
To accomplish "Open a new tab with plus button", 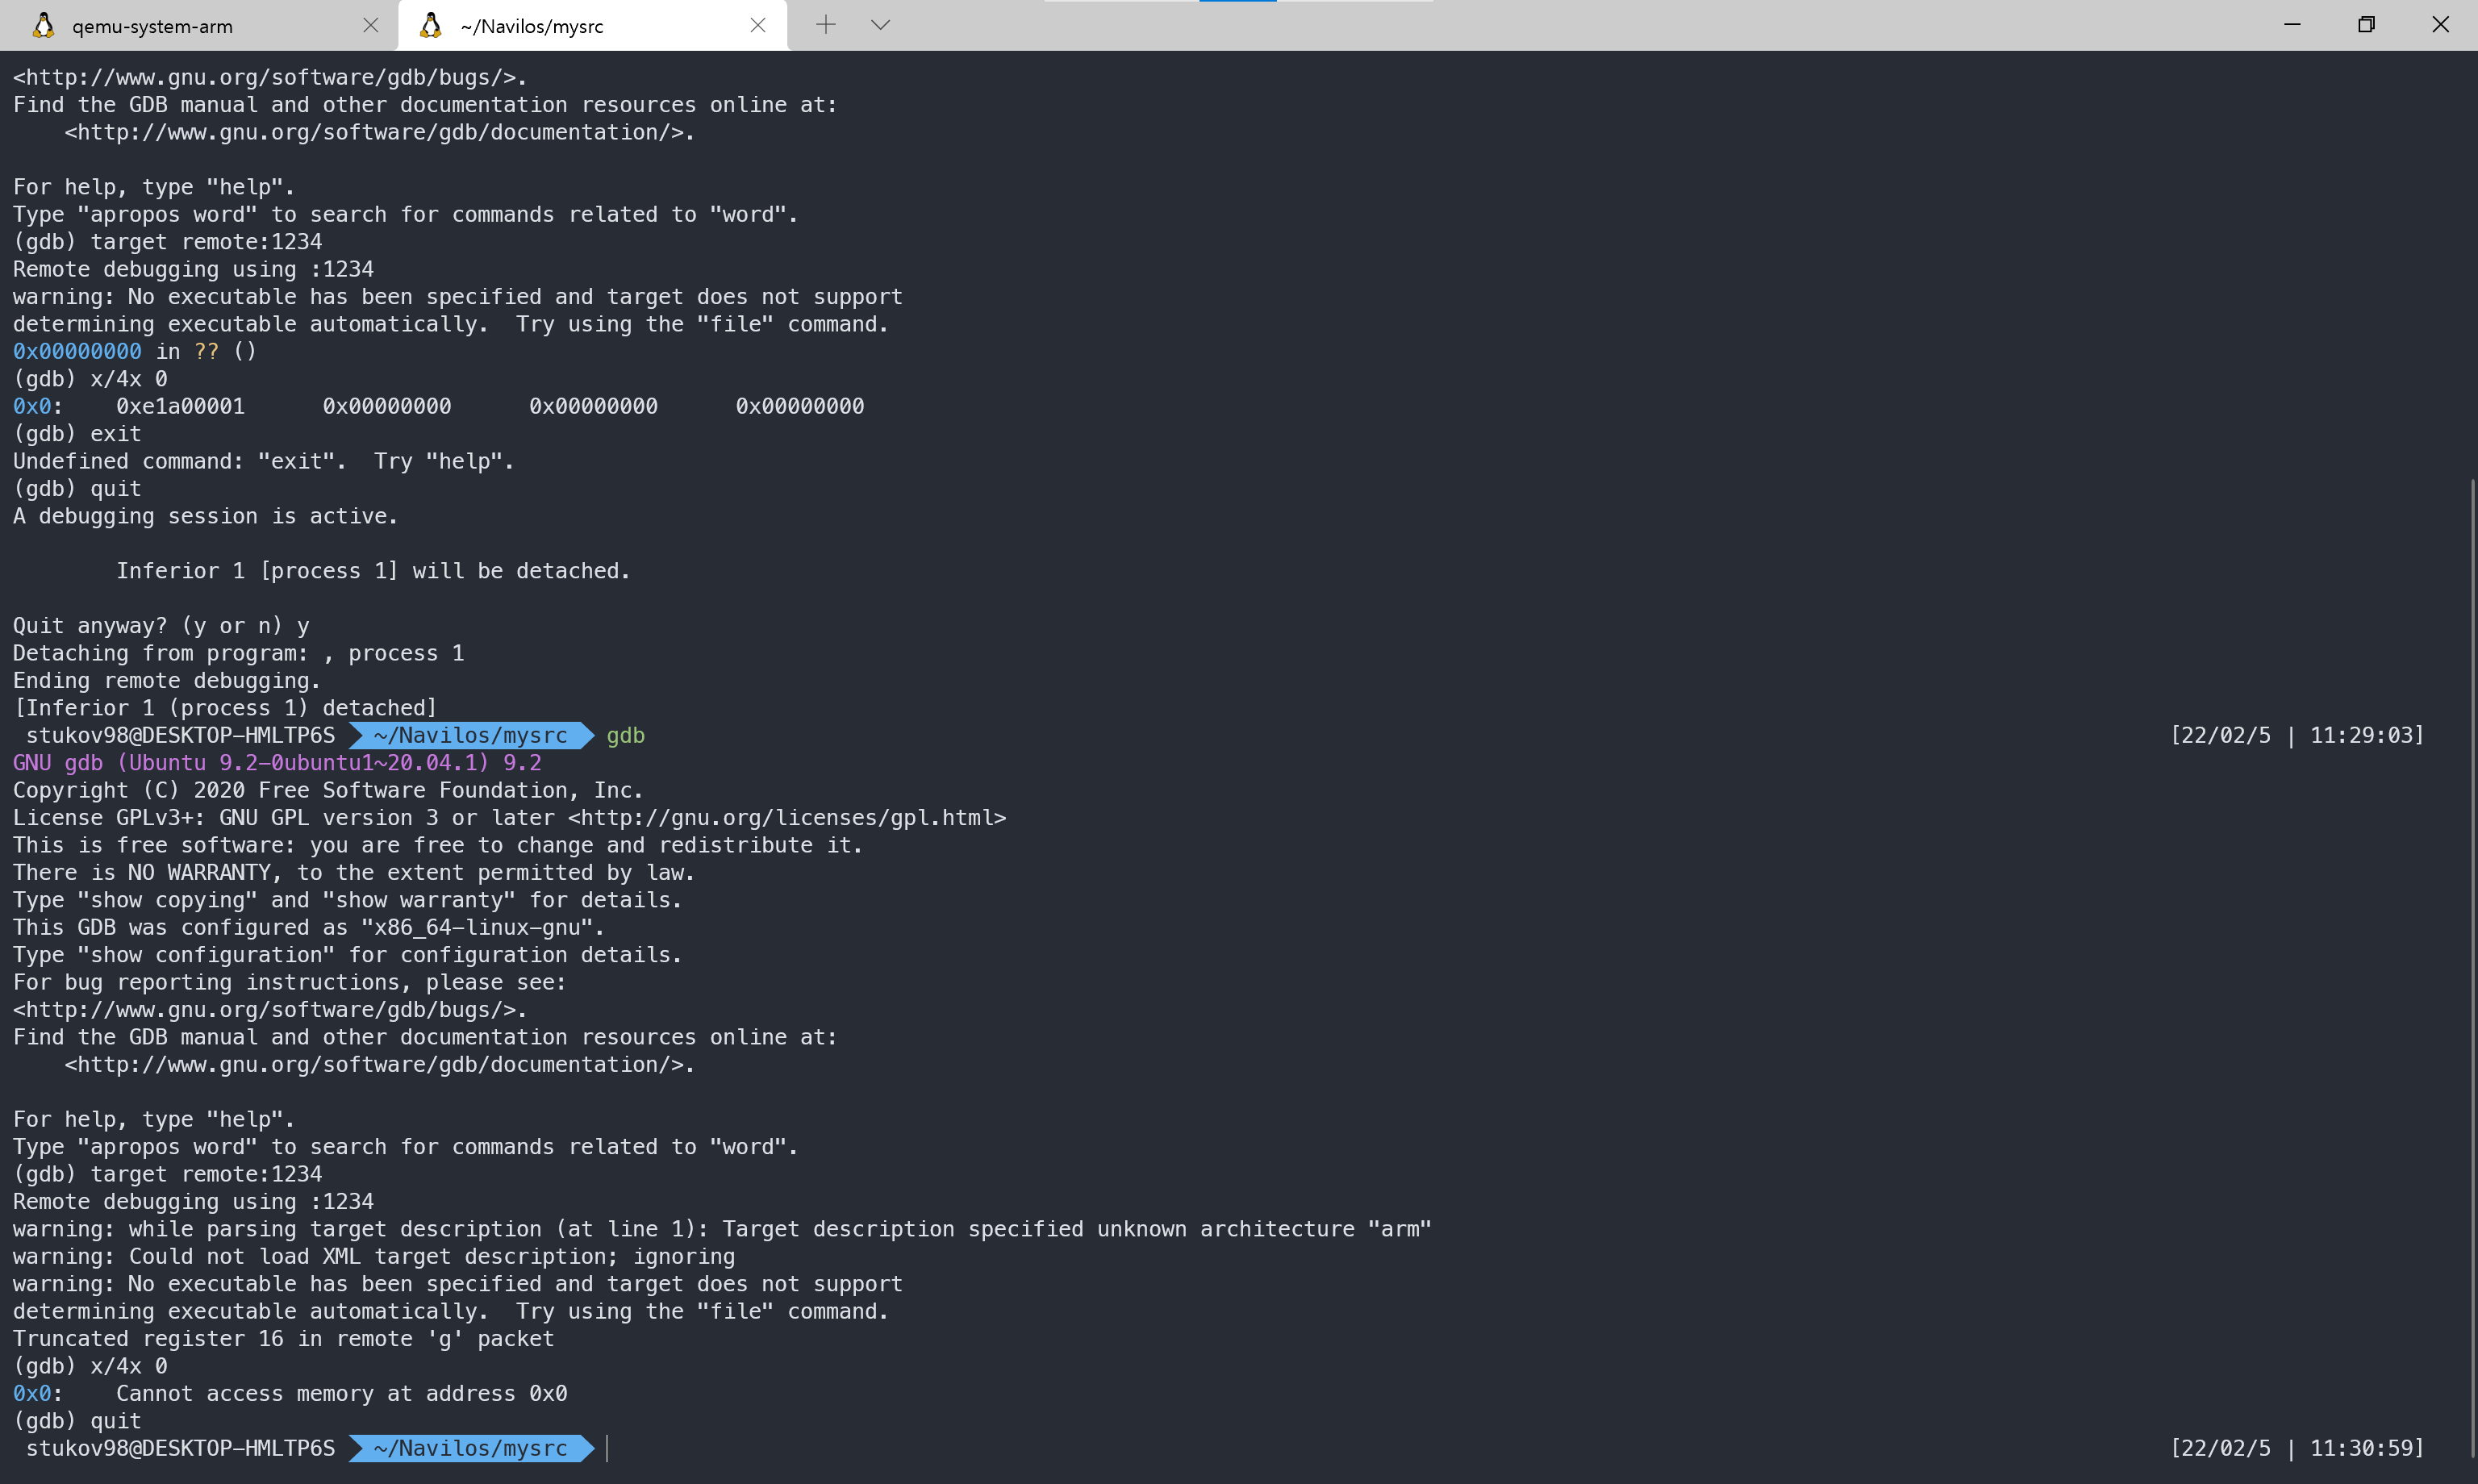I will [825, 25].
